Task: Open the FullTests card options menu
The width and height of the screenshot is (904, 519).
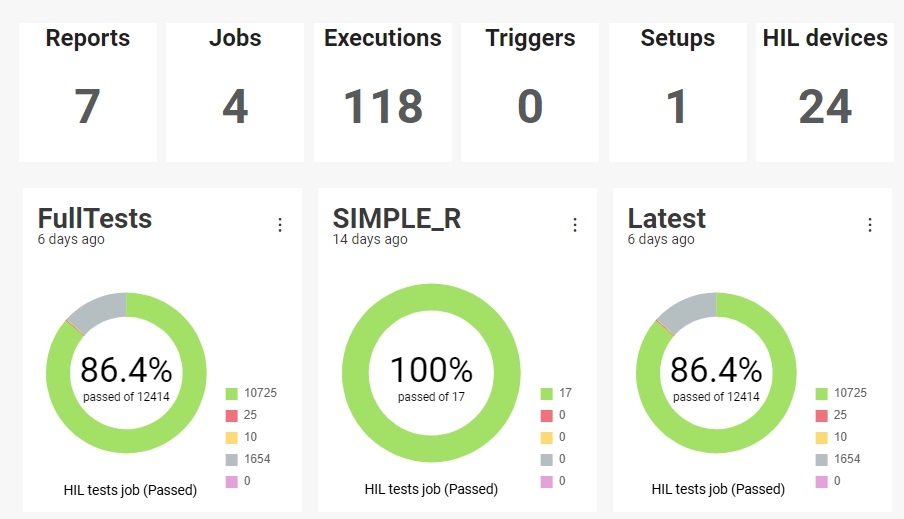Action: (280, 225)
